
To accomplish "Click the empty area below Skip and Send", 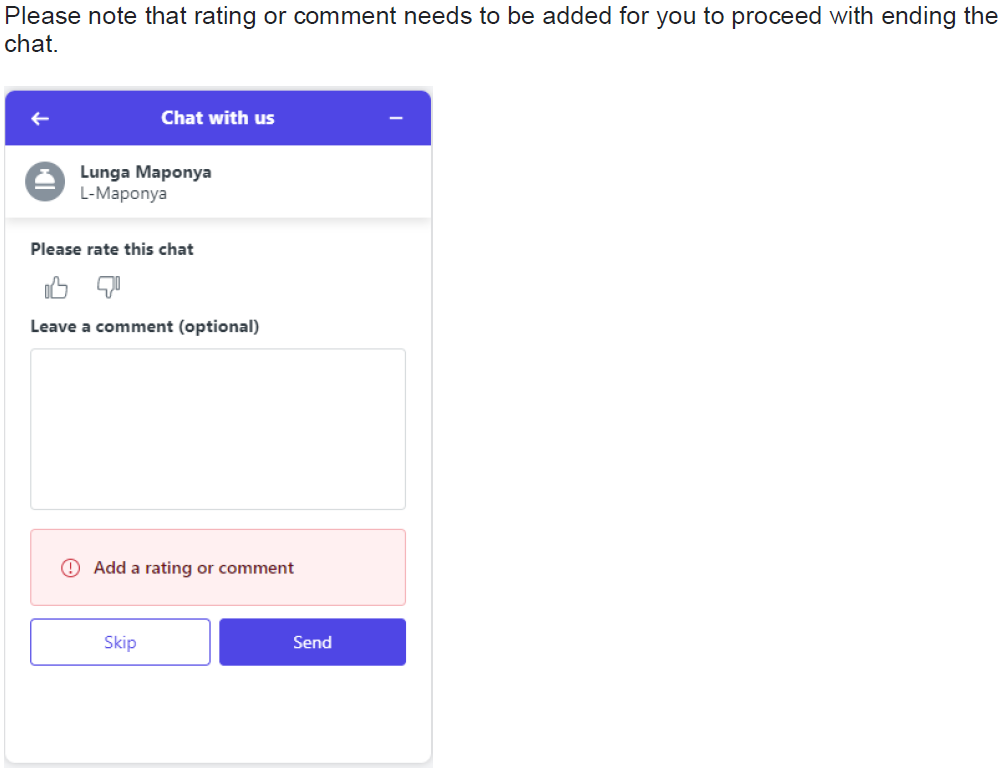I will [x=218, y=713].
